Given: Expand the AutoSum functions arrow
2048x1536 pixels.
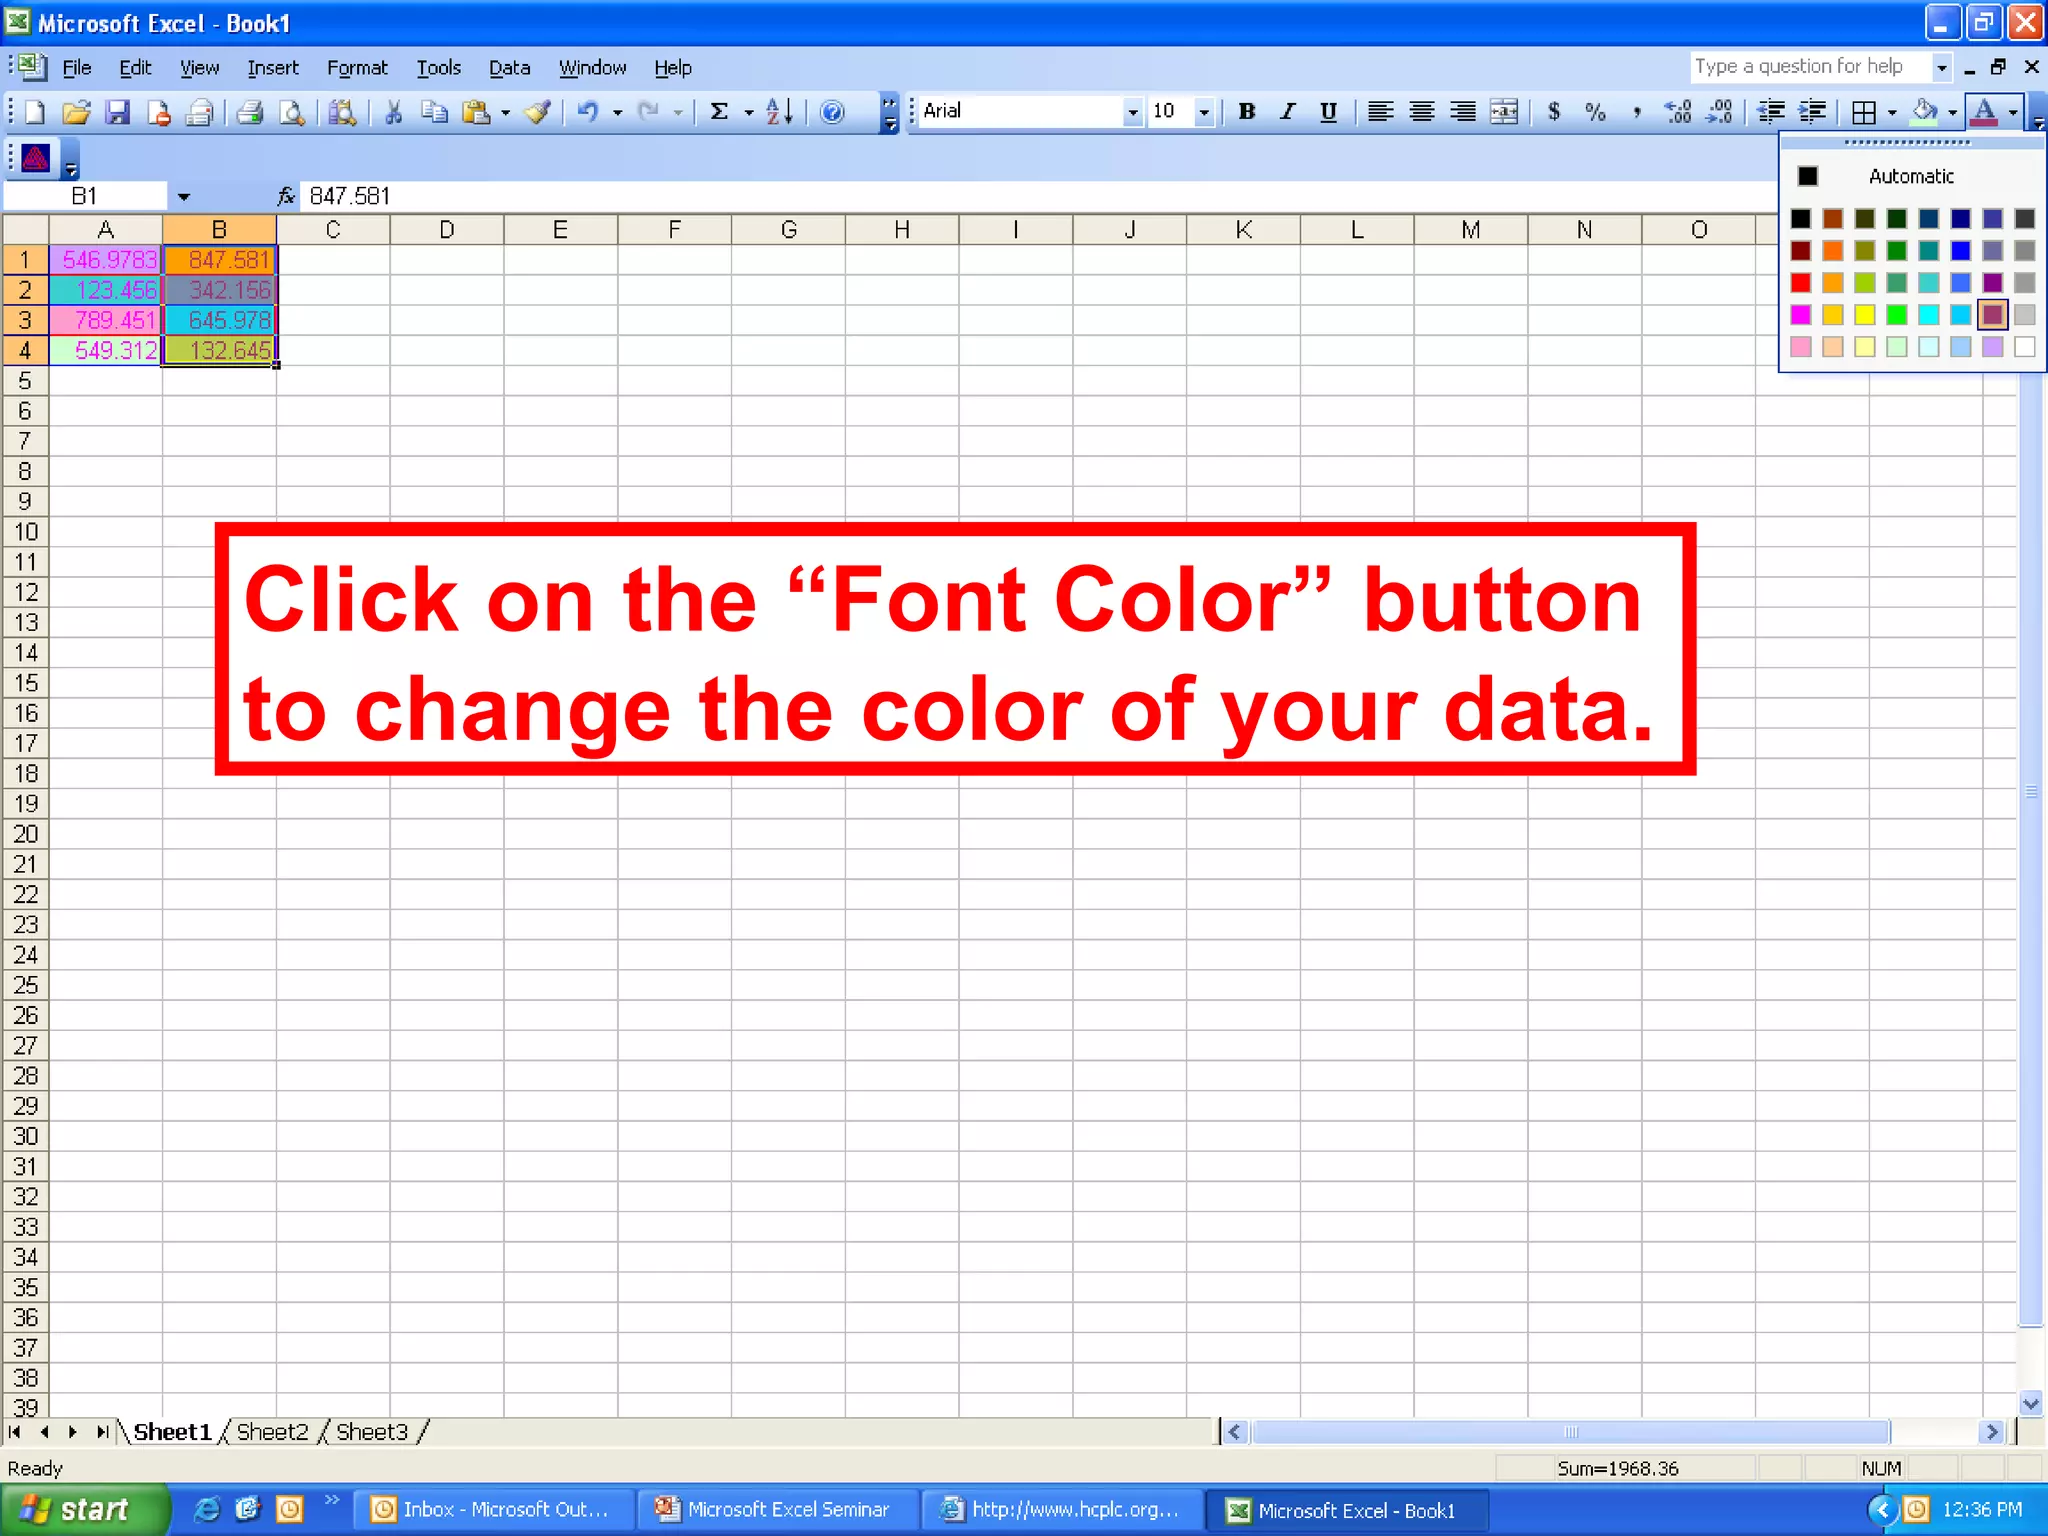Looking at the screenshot, I should click(x=748, y=112).
